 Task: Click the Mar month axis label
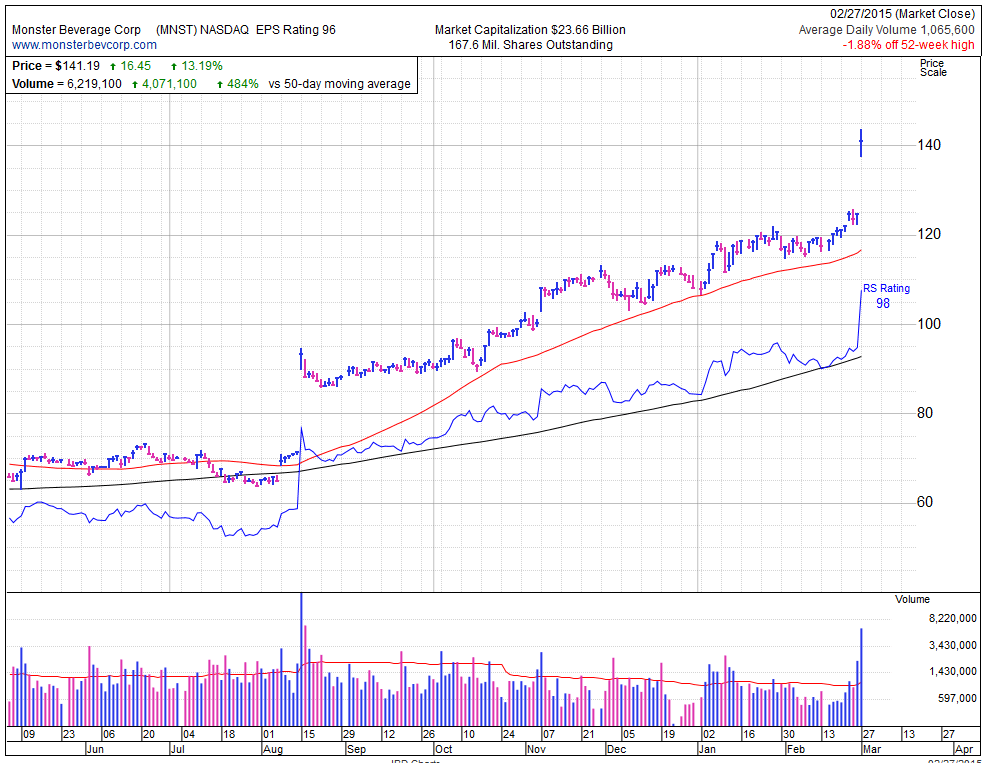872,749
